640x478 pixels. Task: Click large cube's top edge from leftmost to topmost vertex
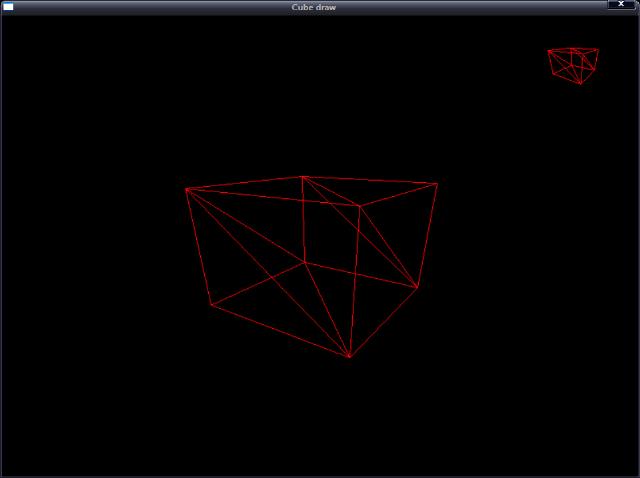tap(244, 182)
